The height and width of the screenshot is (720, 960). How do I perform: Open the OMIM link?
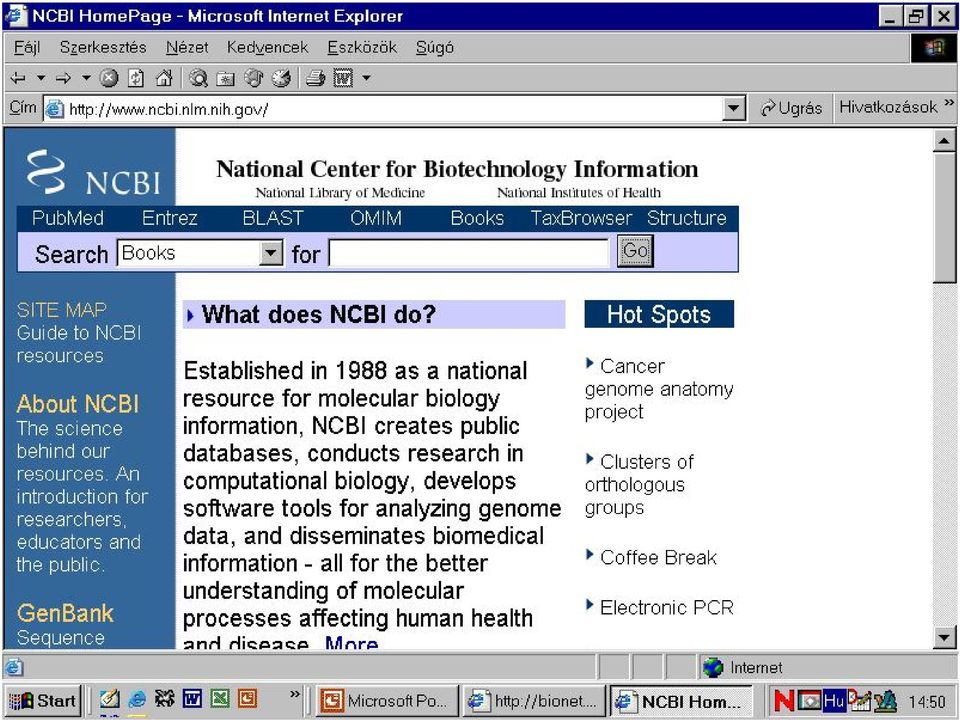pos(376,218)
